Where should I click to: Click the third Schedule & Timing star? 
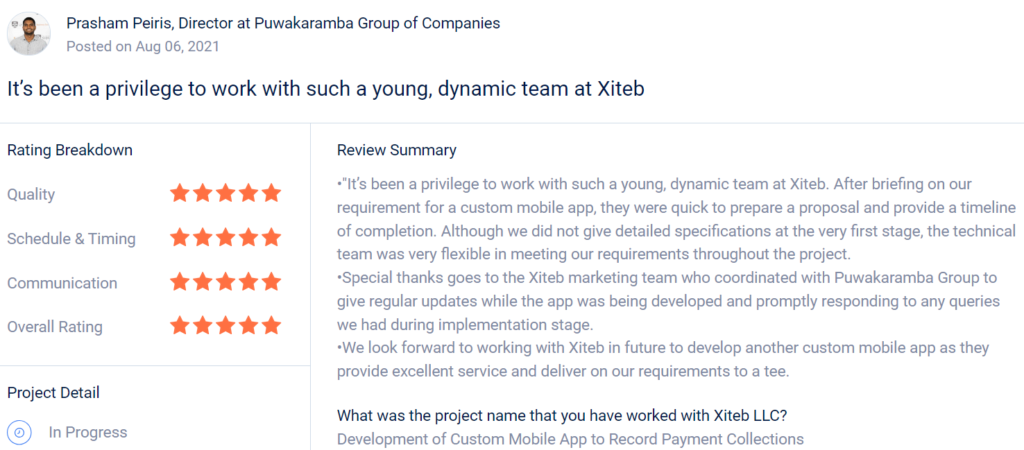click(x=225, y=238)
